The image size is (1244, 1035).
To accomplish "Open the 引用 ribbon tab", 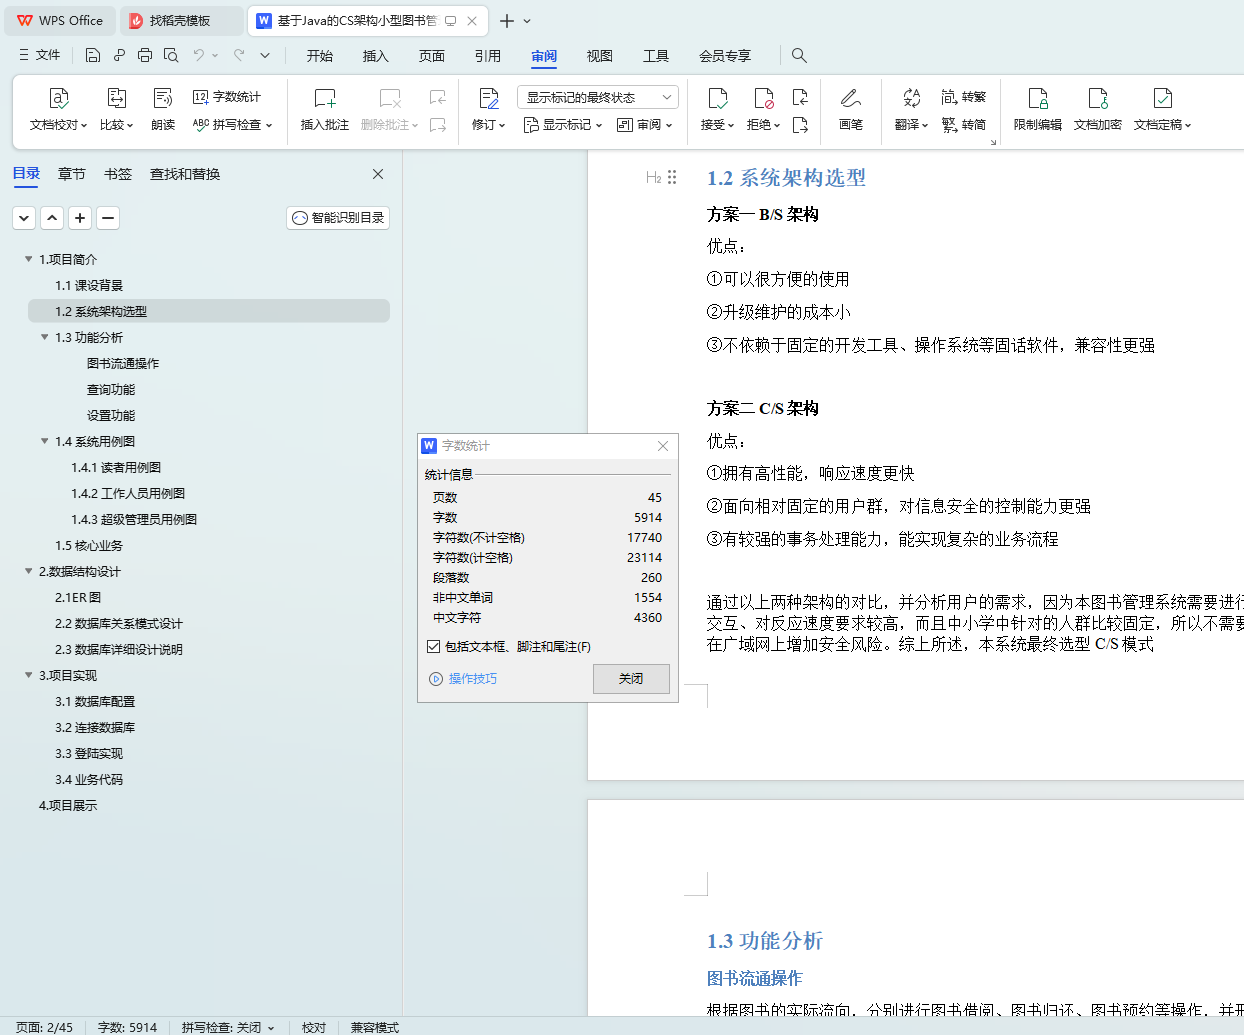I will (487, 56).
